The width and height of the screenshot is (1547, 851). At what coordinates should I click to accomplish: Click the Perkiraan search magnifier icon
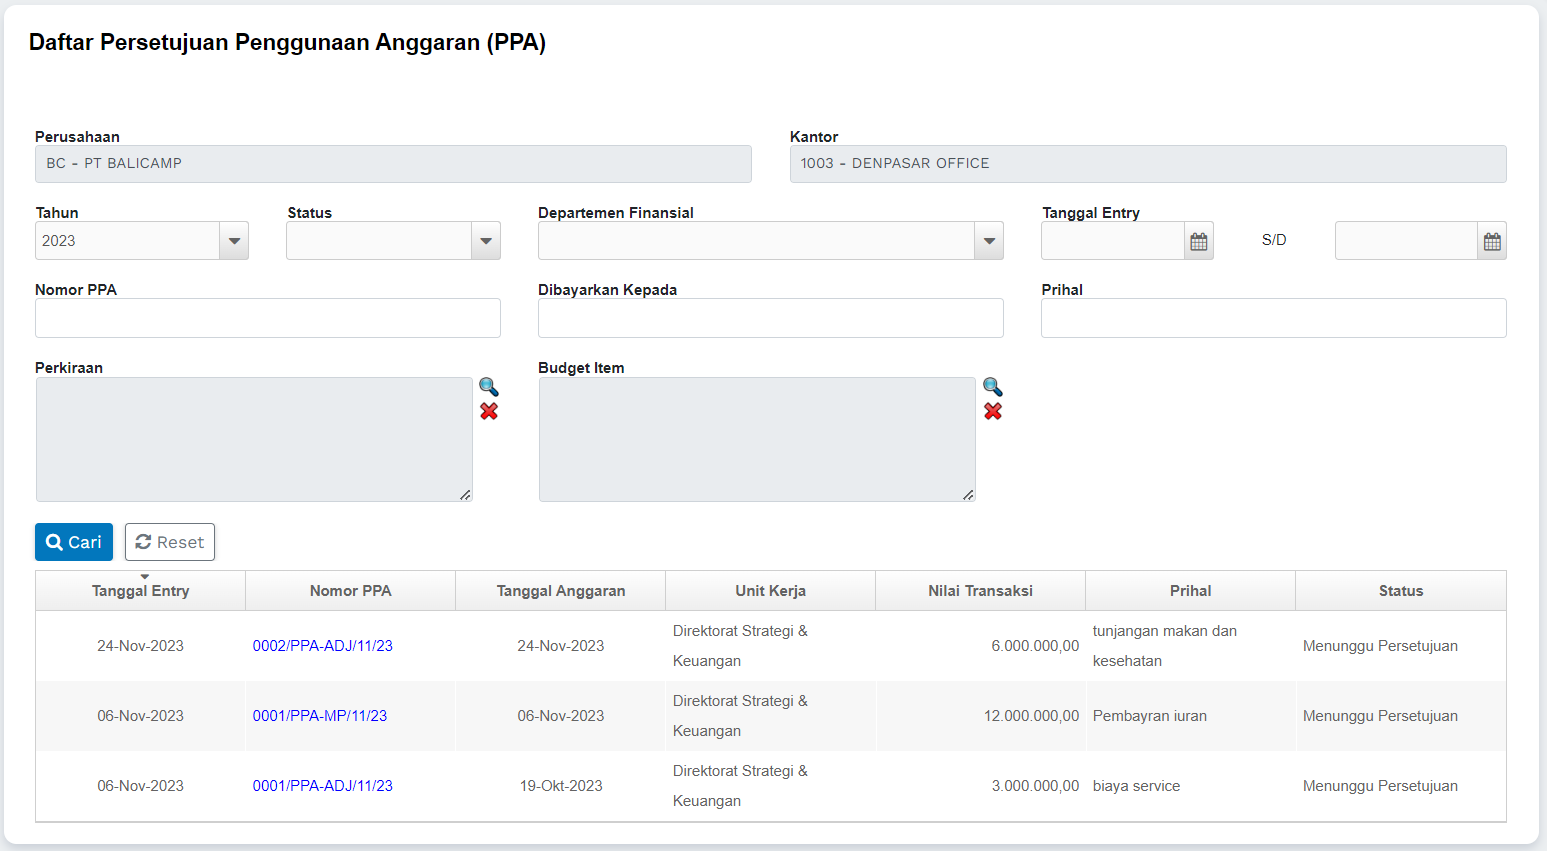pos(488,387)
